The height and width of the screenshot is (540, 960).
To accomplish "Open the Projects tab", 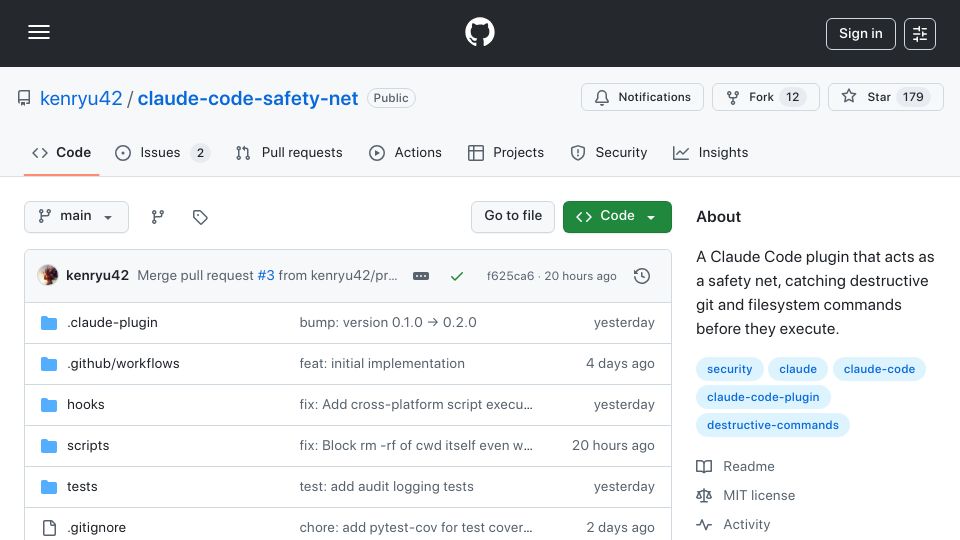I will coord(506,152).
